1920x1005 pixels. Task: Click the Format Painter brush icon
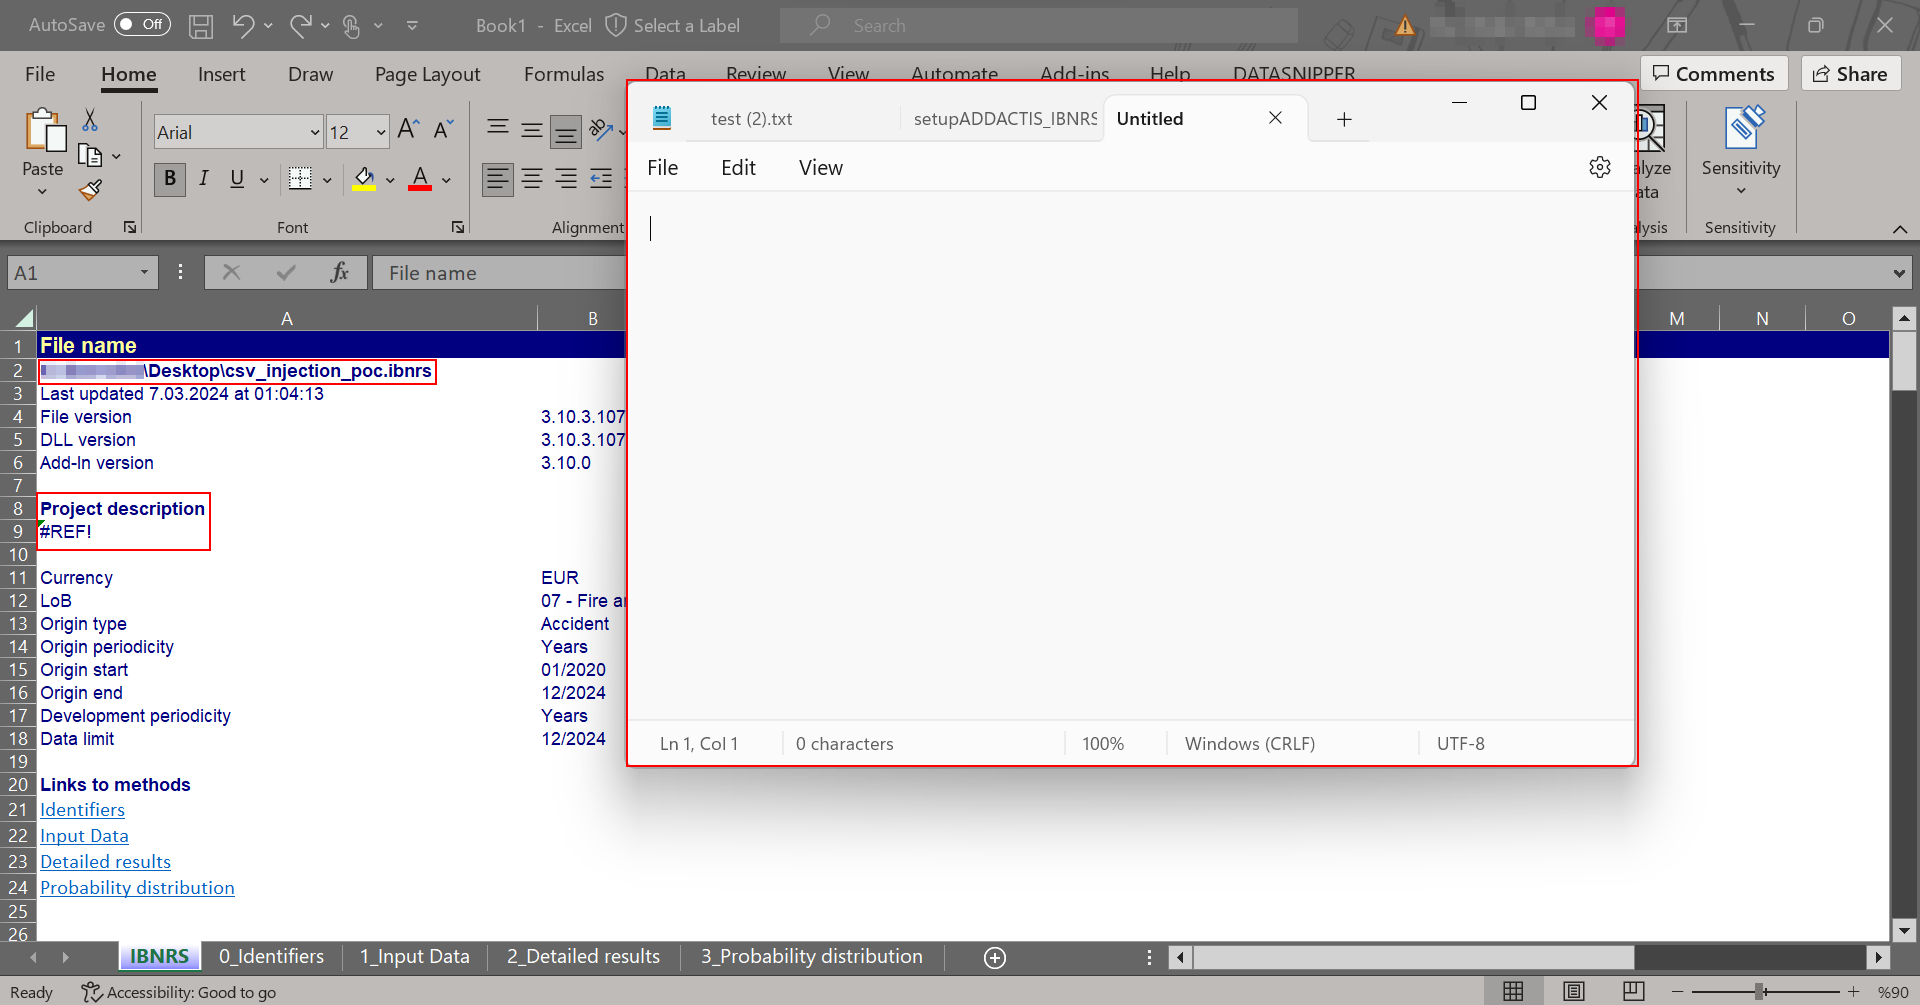[91, 189]
